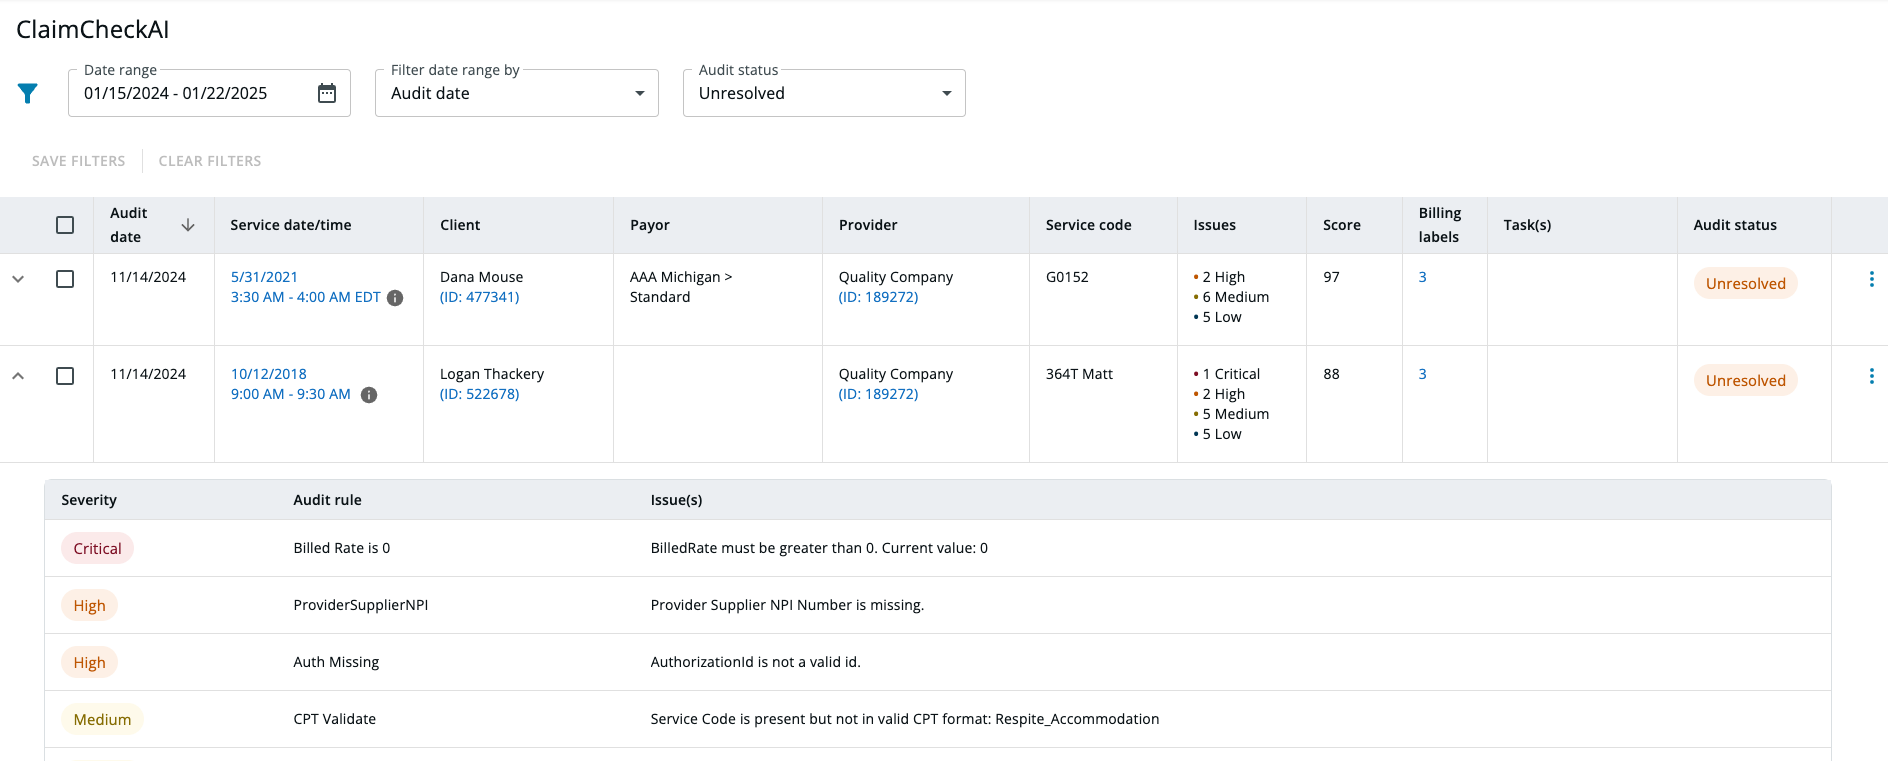Click billing labels count 3 for Logan Thackery
This screenshot has width=1888, height=761.
1422,374
